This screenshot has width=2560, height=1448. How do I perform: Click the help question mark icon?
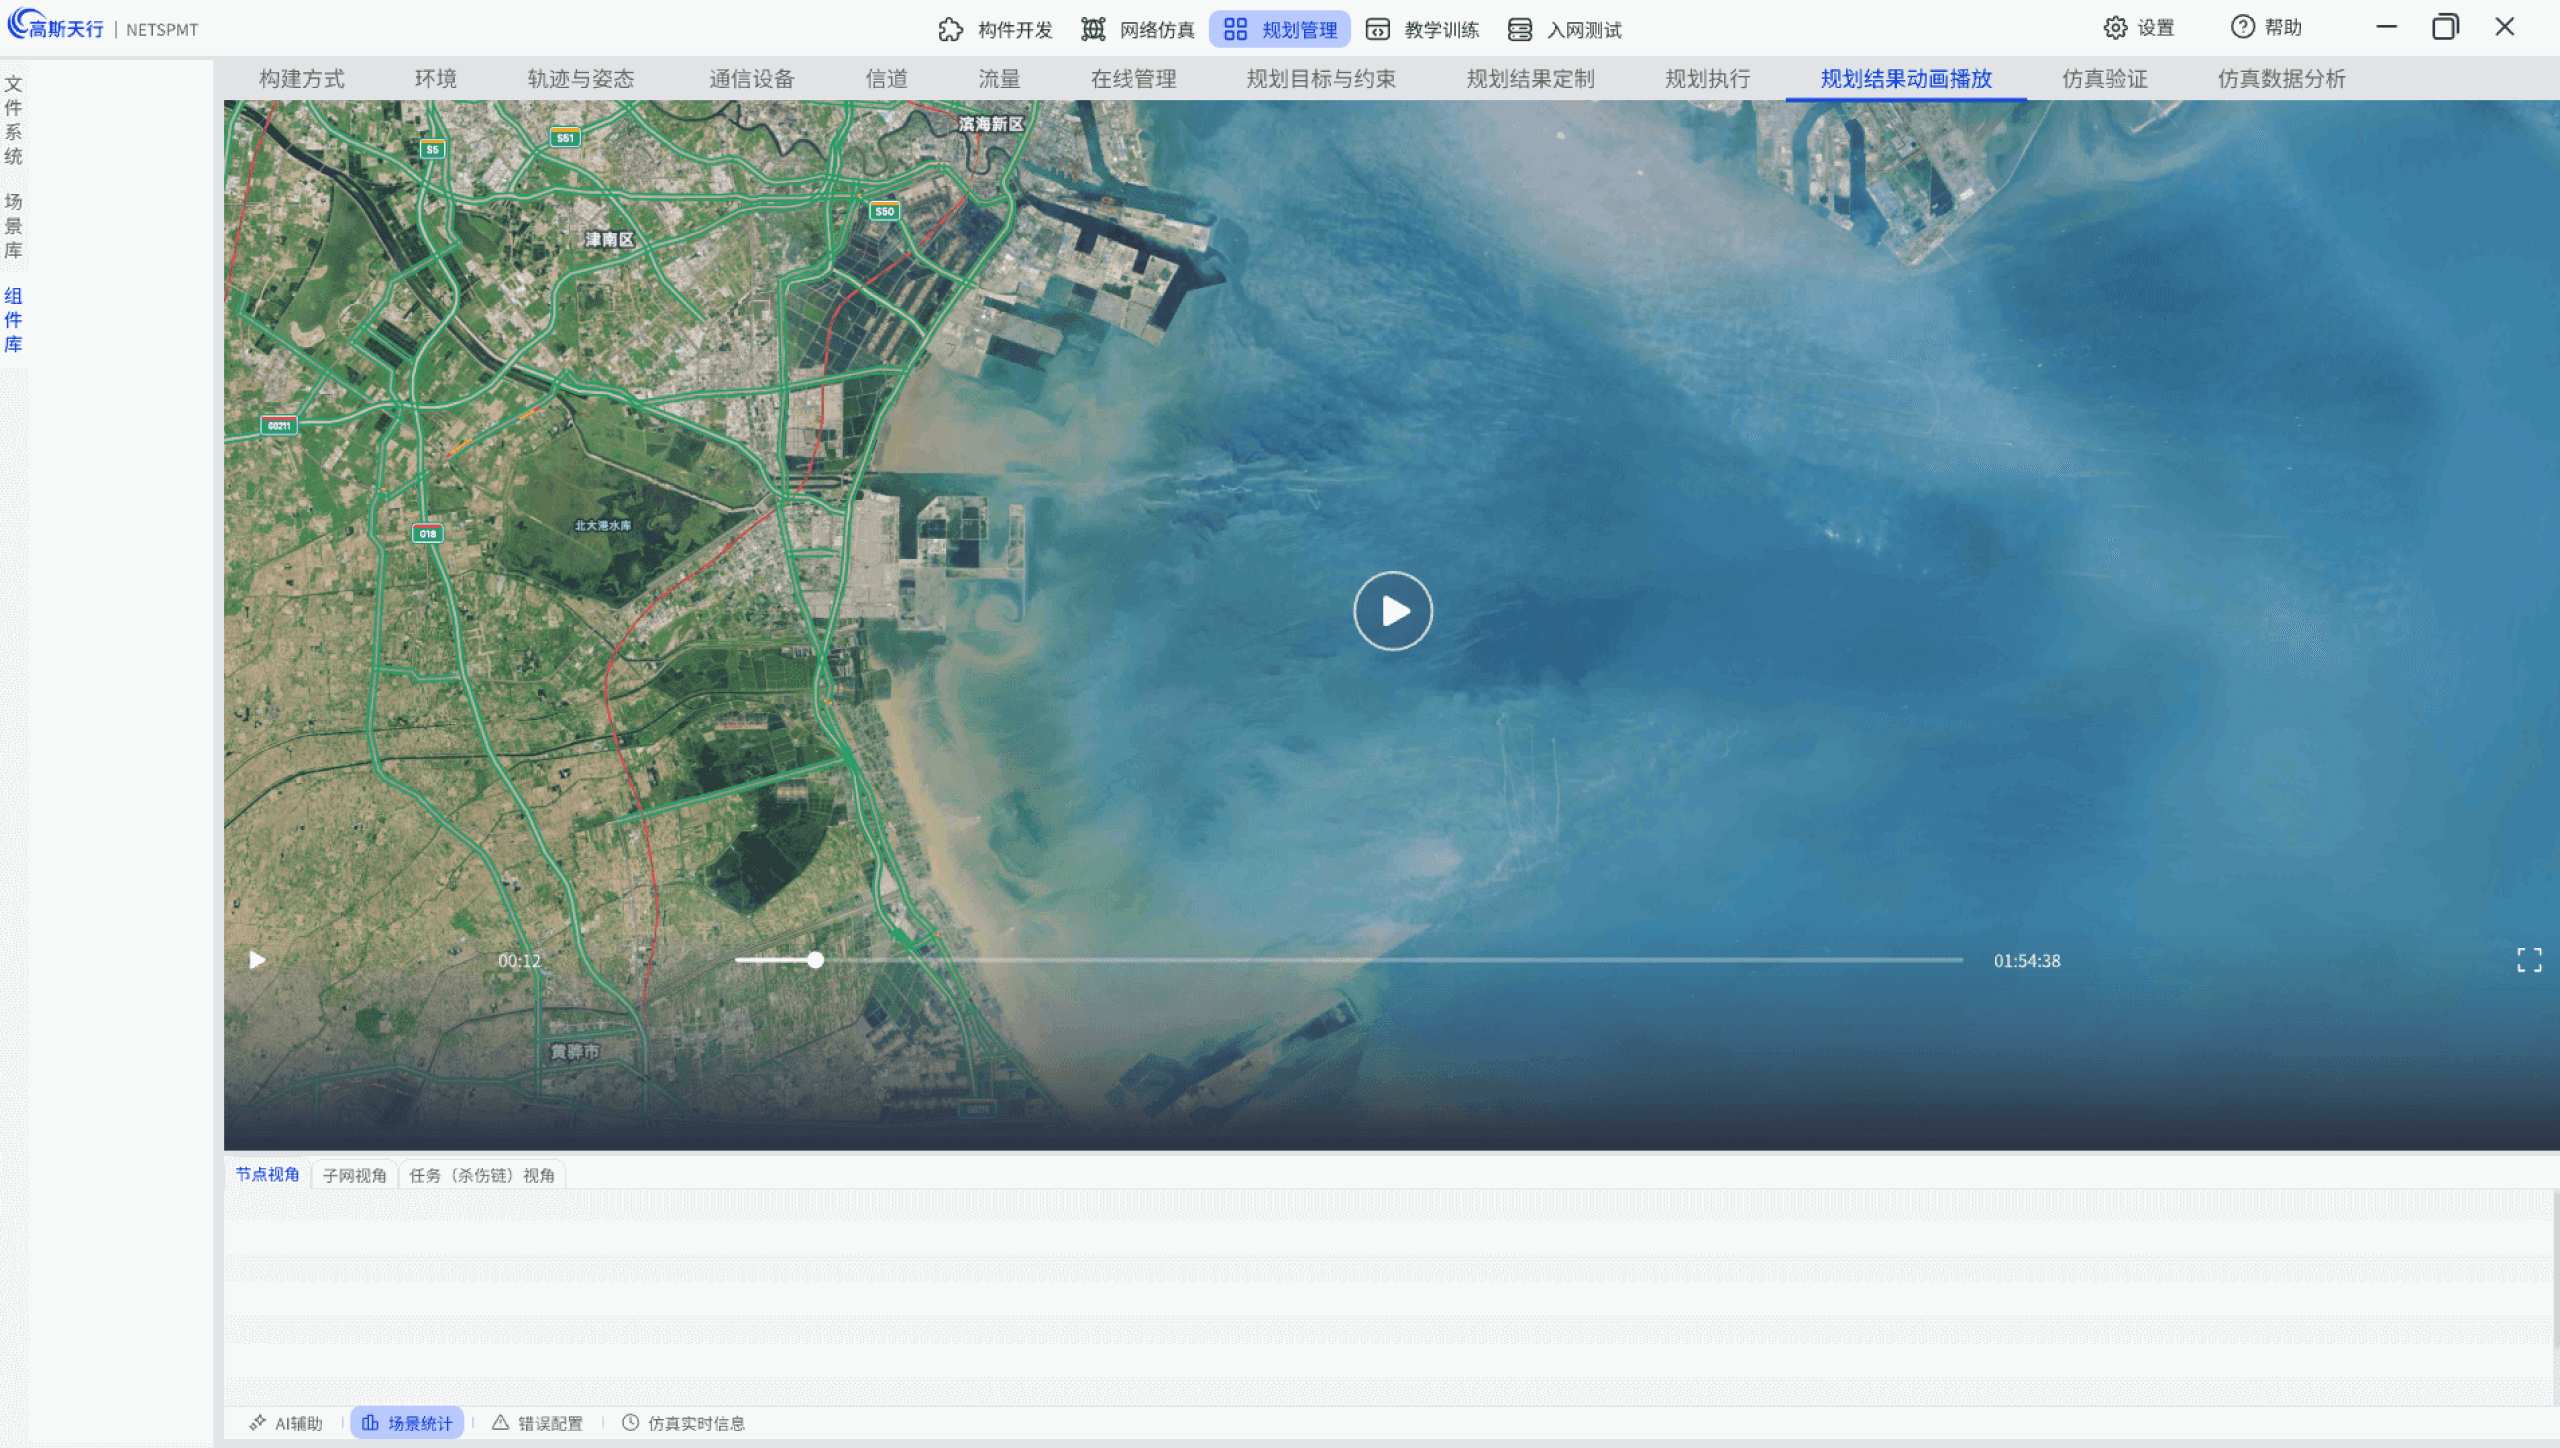pos(2243,27)
